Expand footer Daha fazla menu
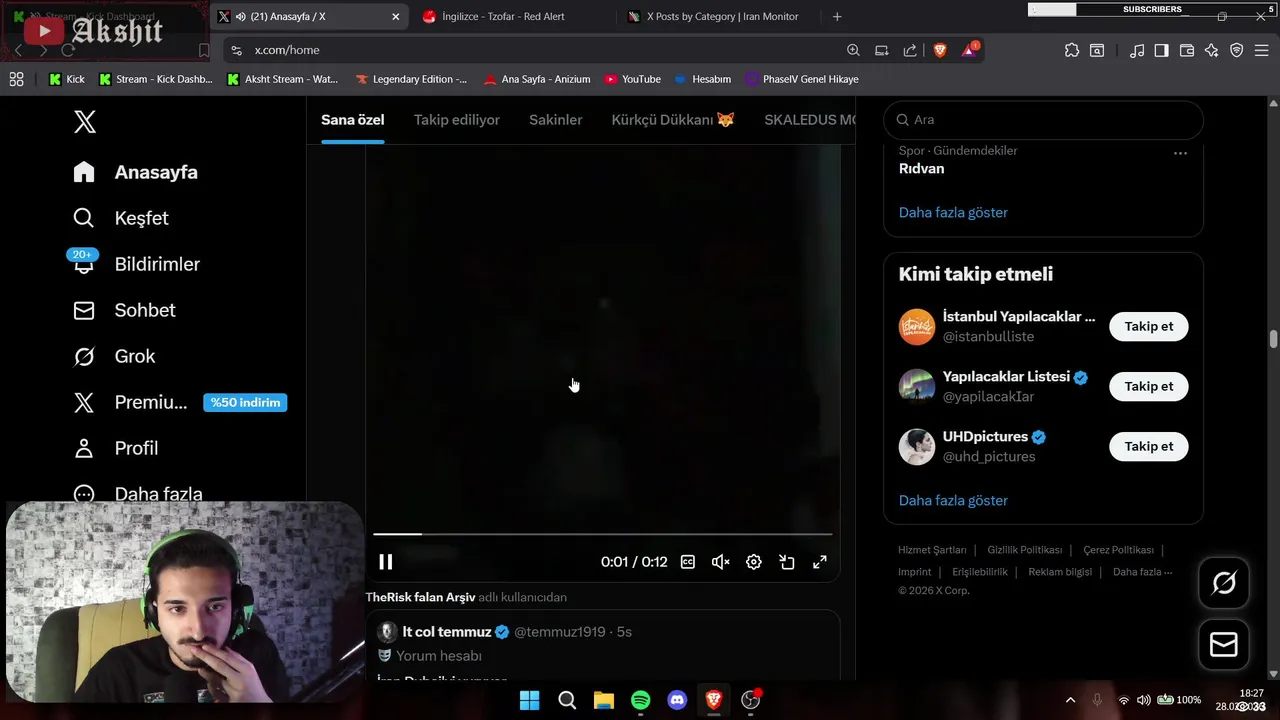Viewport: 1280px width, 720px height. (x=1142, y=572)
